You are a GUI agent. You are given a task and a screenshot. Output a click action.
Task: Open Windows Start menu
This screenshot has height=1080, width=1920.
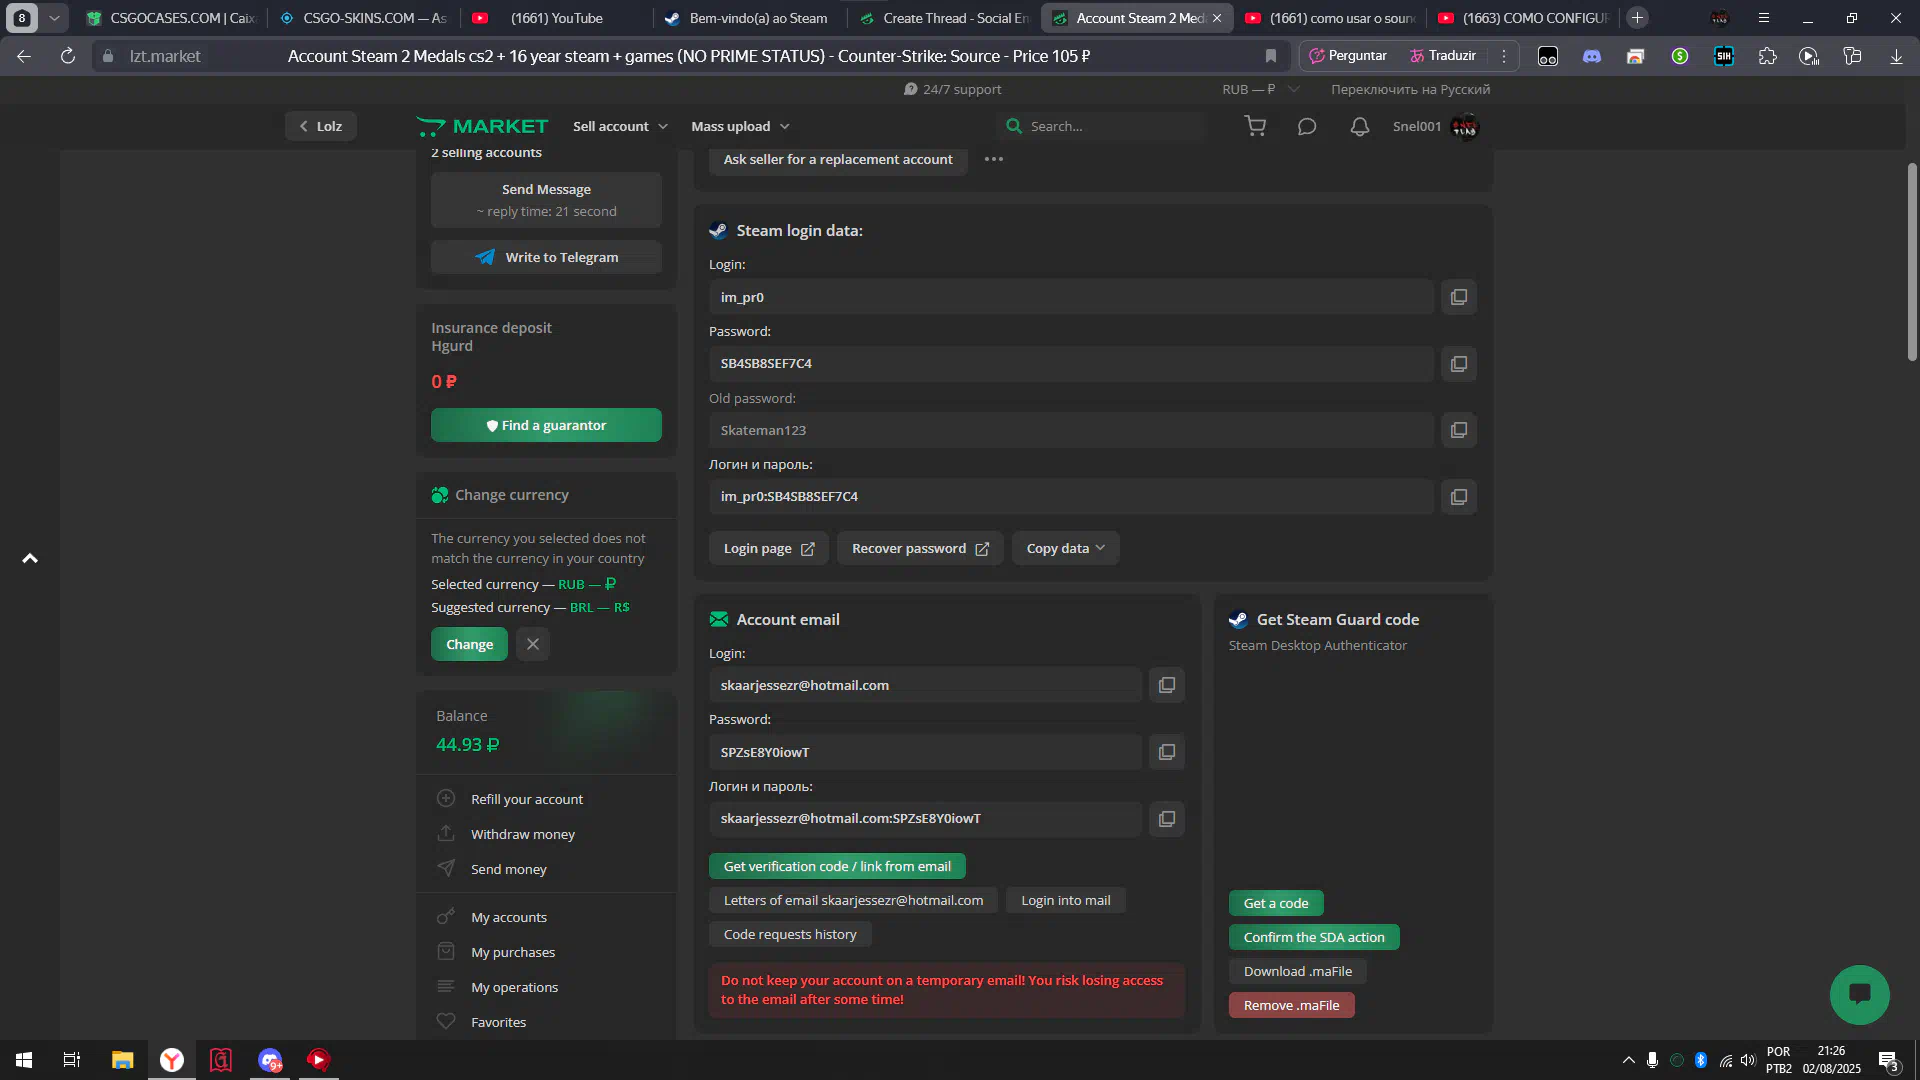pos(24,1060)
